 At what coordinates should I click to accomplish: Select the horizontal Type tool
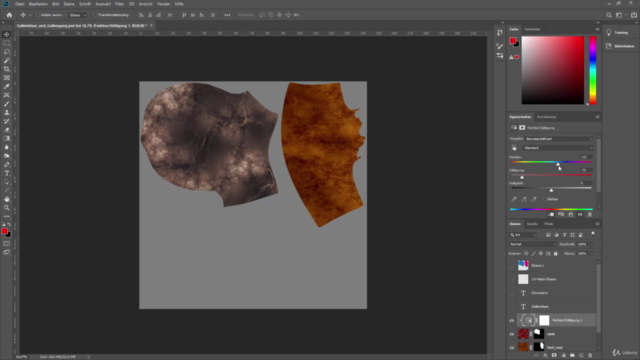[x=7, y=173]
